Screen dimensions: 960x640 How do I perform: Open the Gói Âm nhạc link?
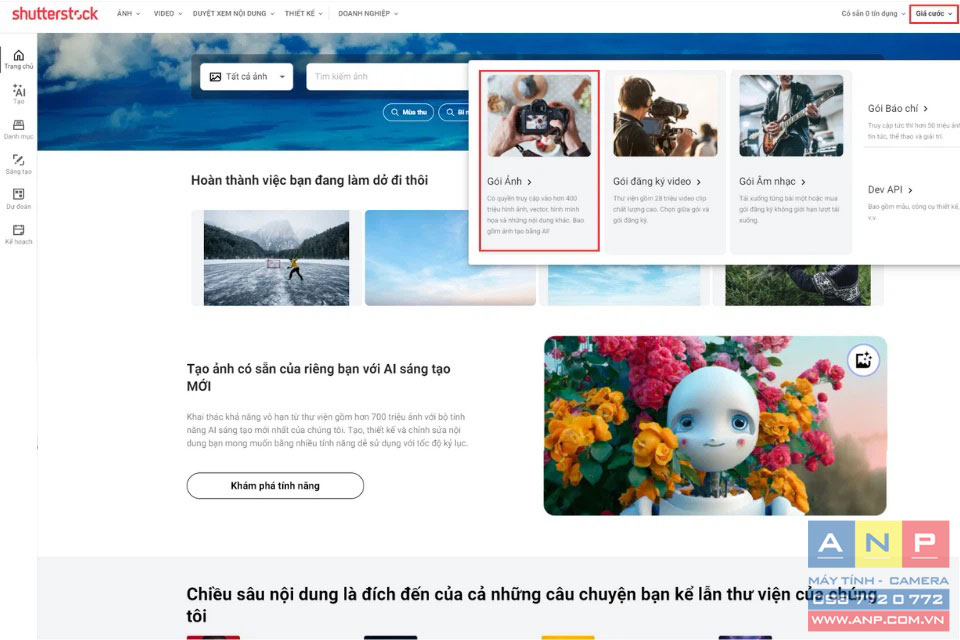772,181
